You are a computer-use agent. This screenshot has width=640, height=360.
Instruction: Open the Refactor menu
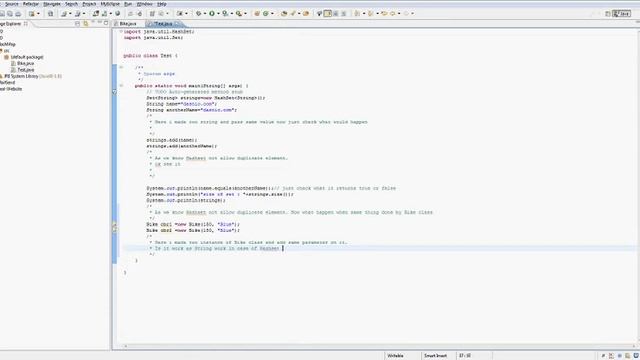tap(31, 4)
